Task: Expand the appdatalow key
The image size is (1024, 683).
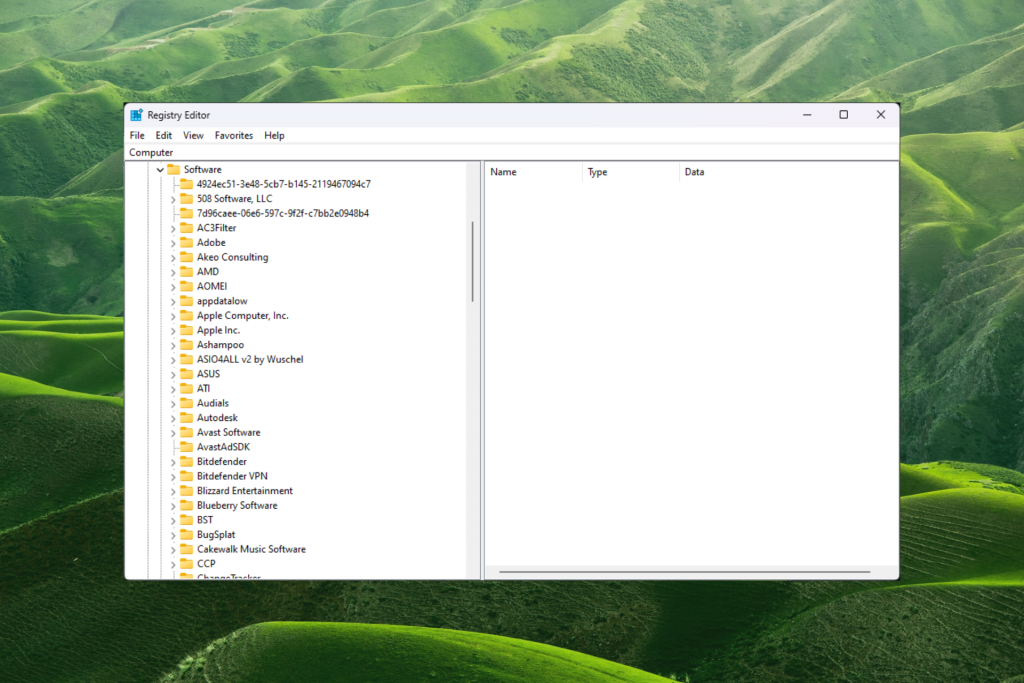Action: (173, 302)
